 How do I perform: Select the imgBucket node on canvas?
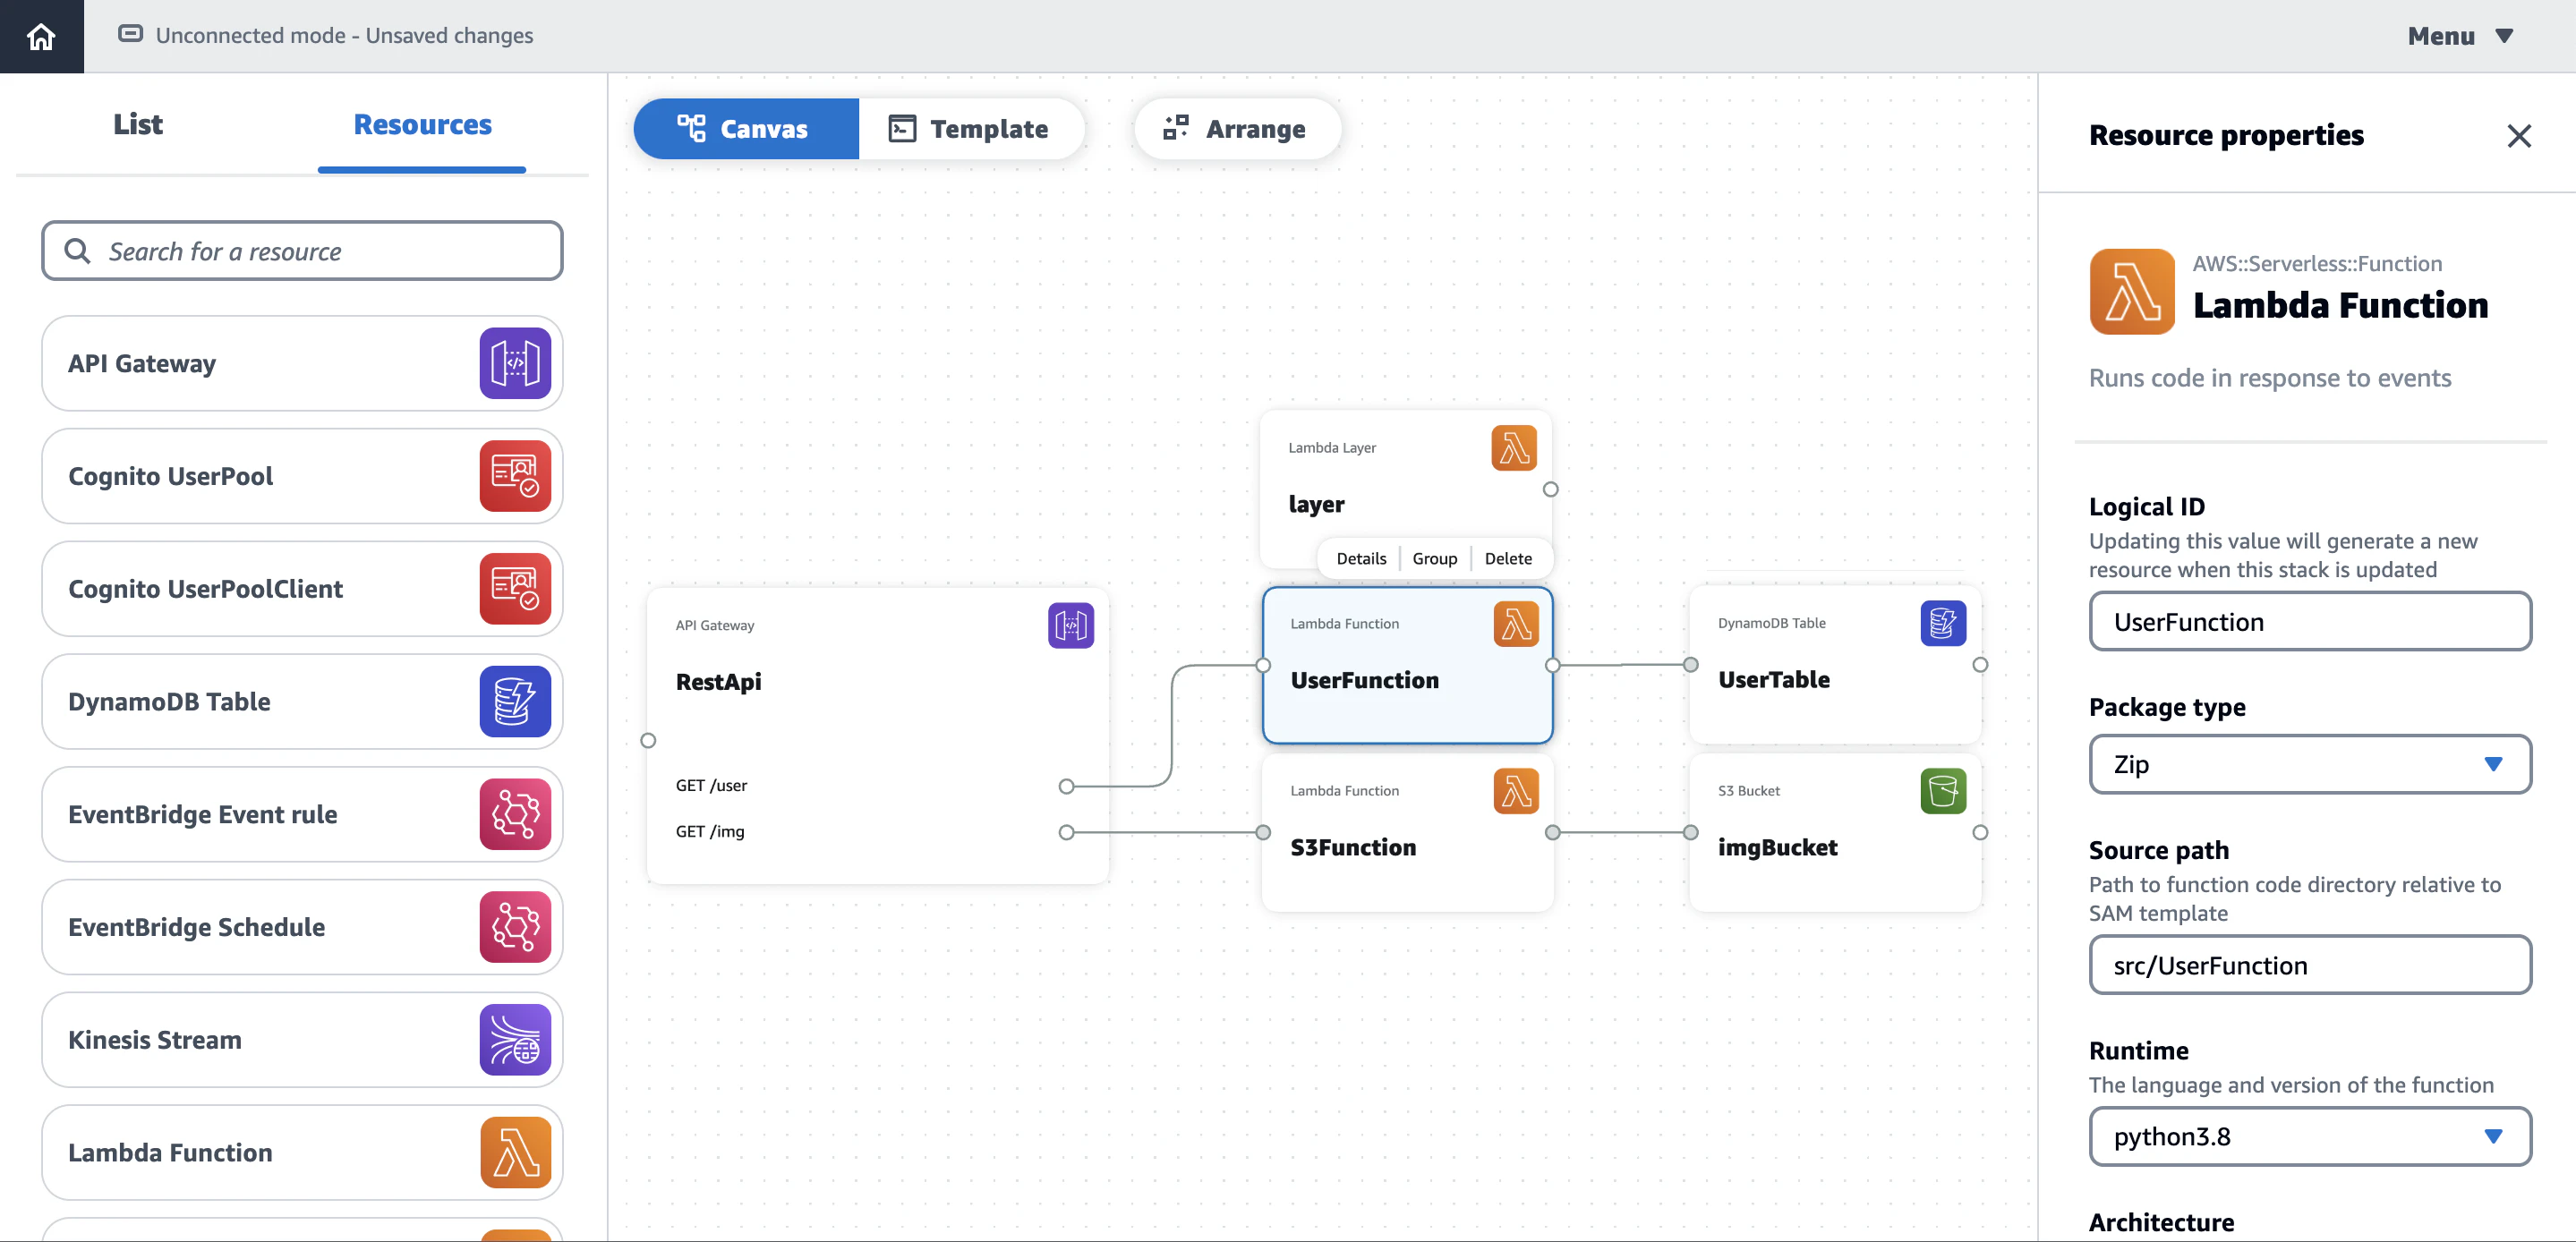(1835, 832)
